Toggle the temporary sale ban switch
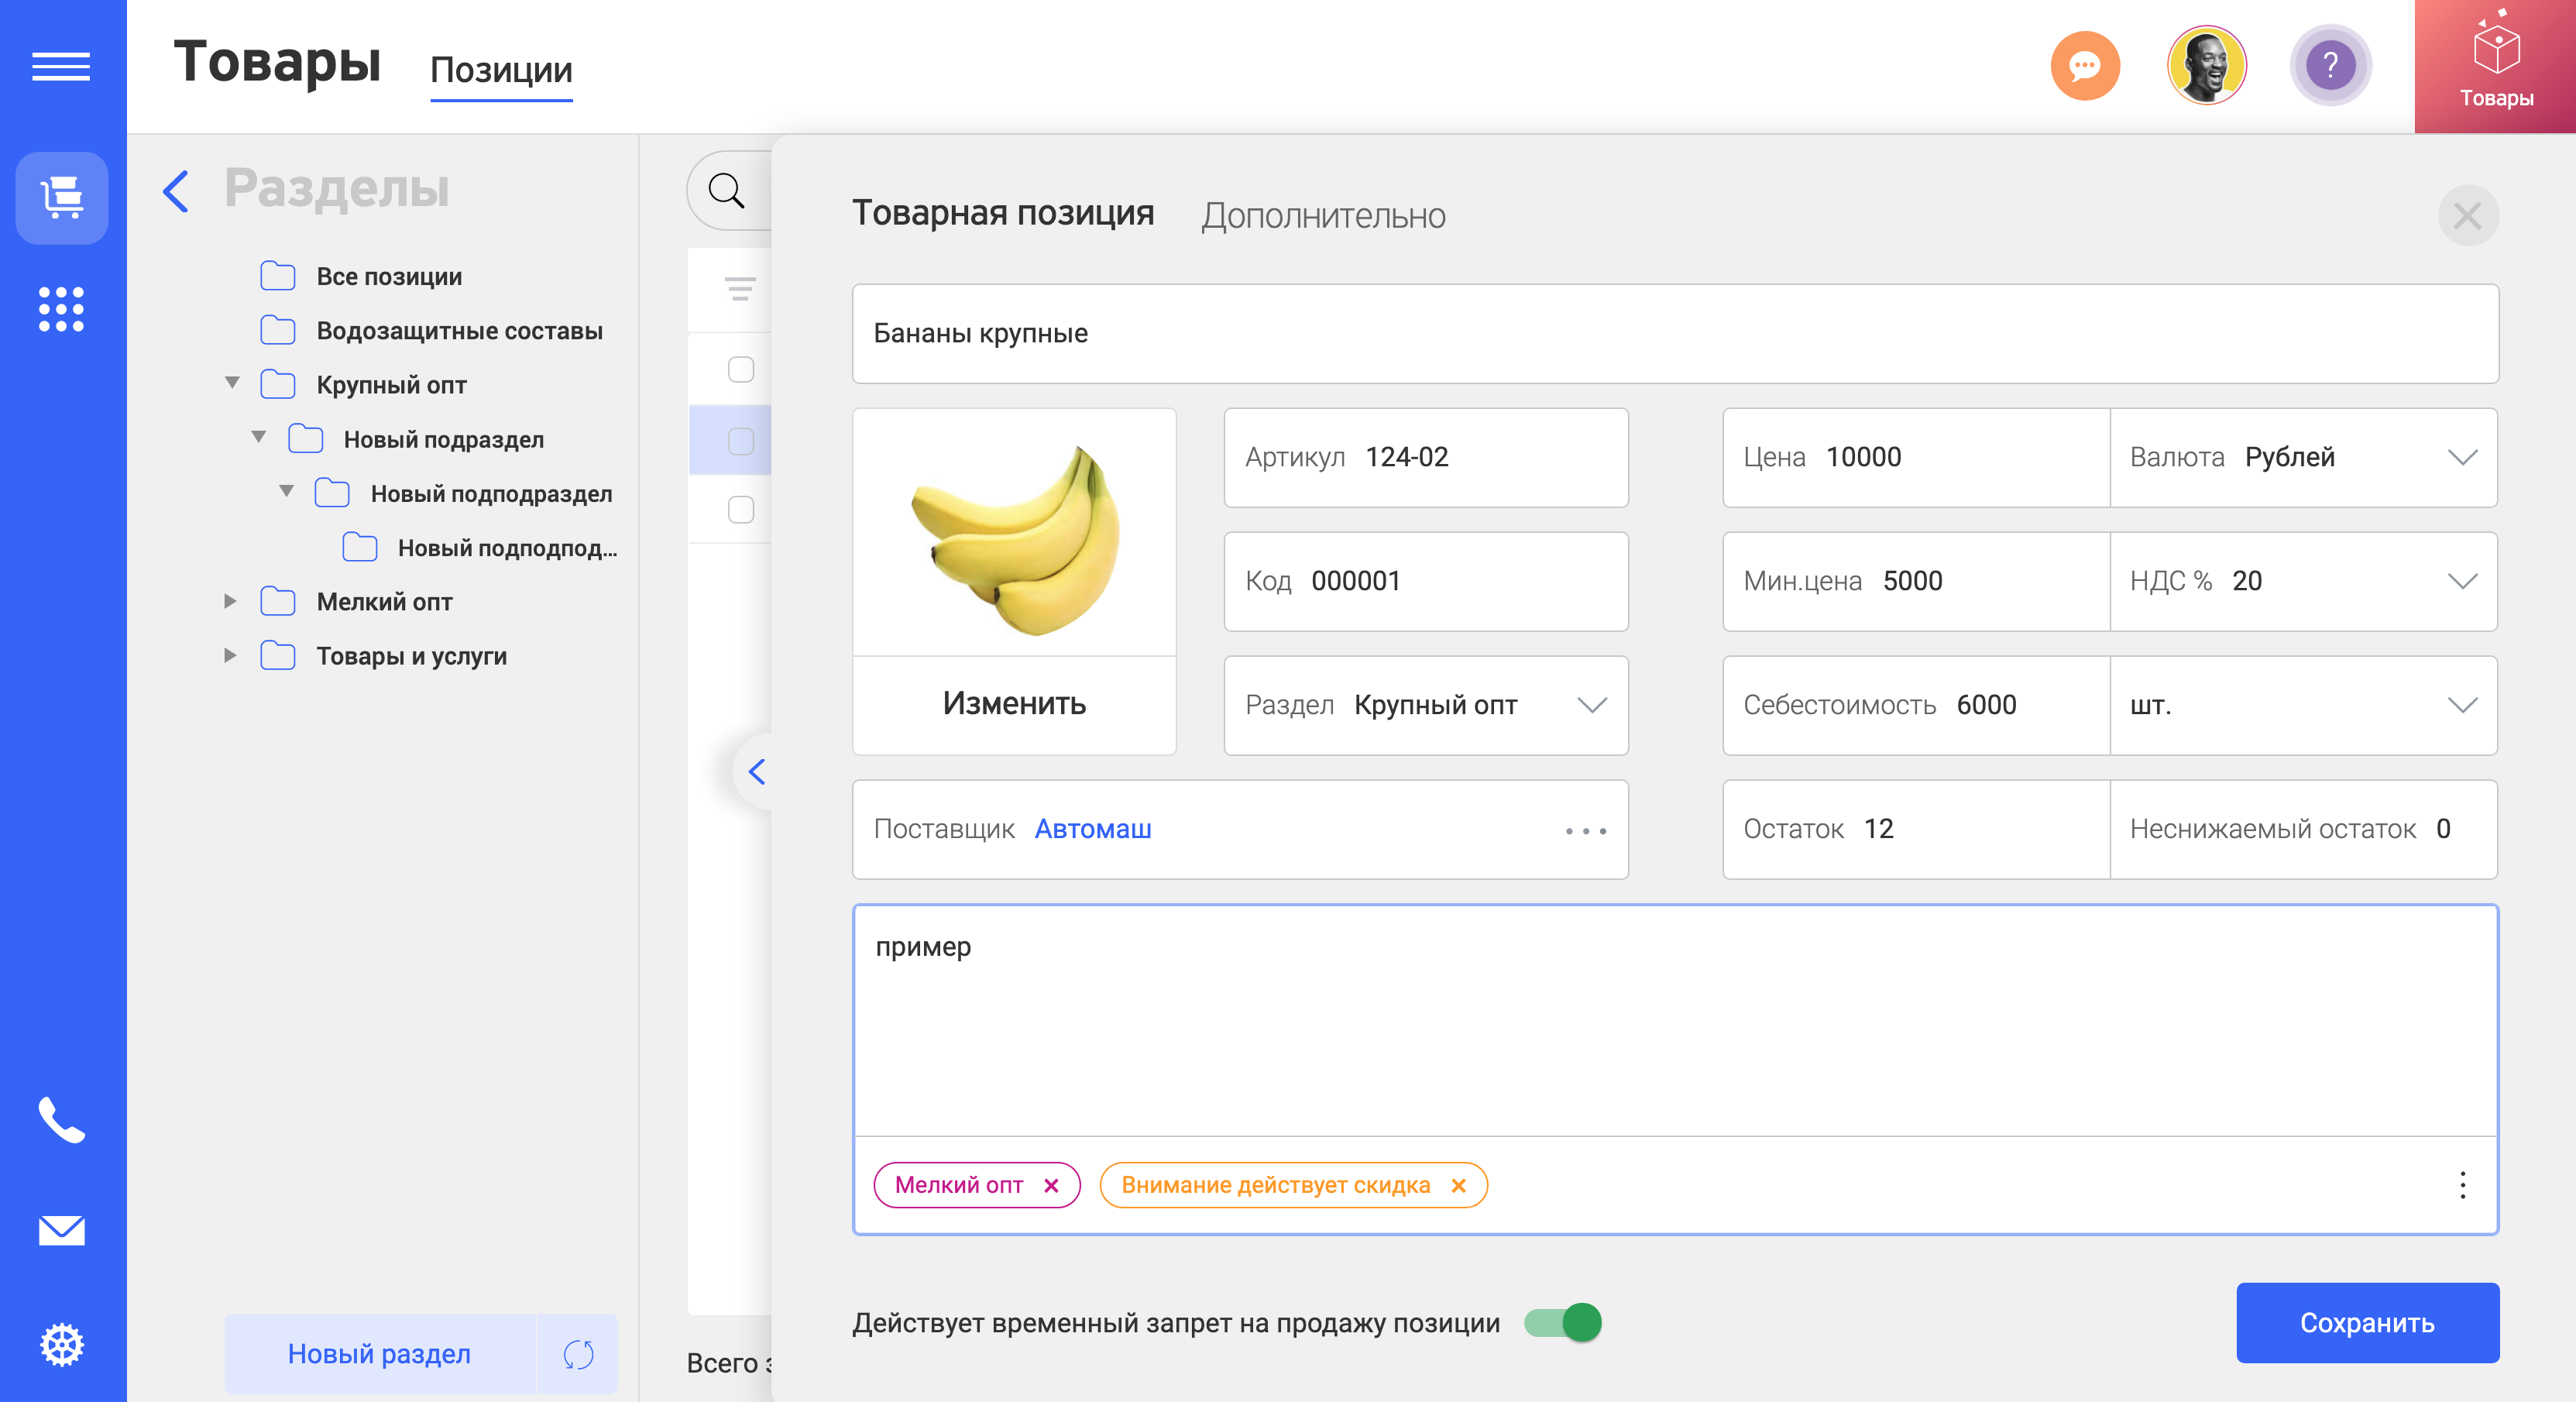 (1562, 1322)
